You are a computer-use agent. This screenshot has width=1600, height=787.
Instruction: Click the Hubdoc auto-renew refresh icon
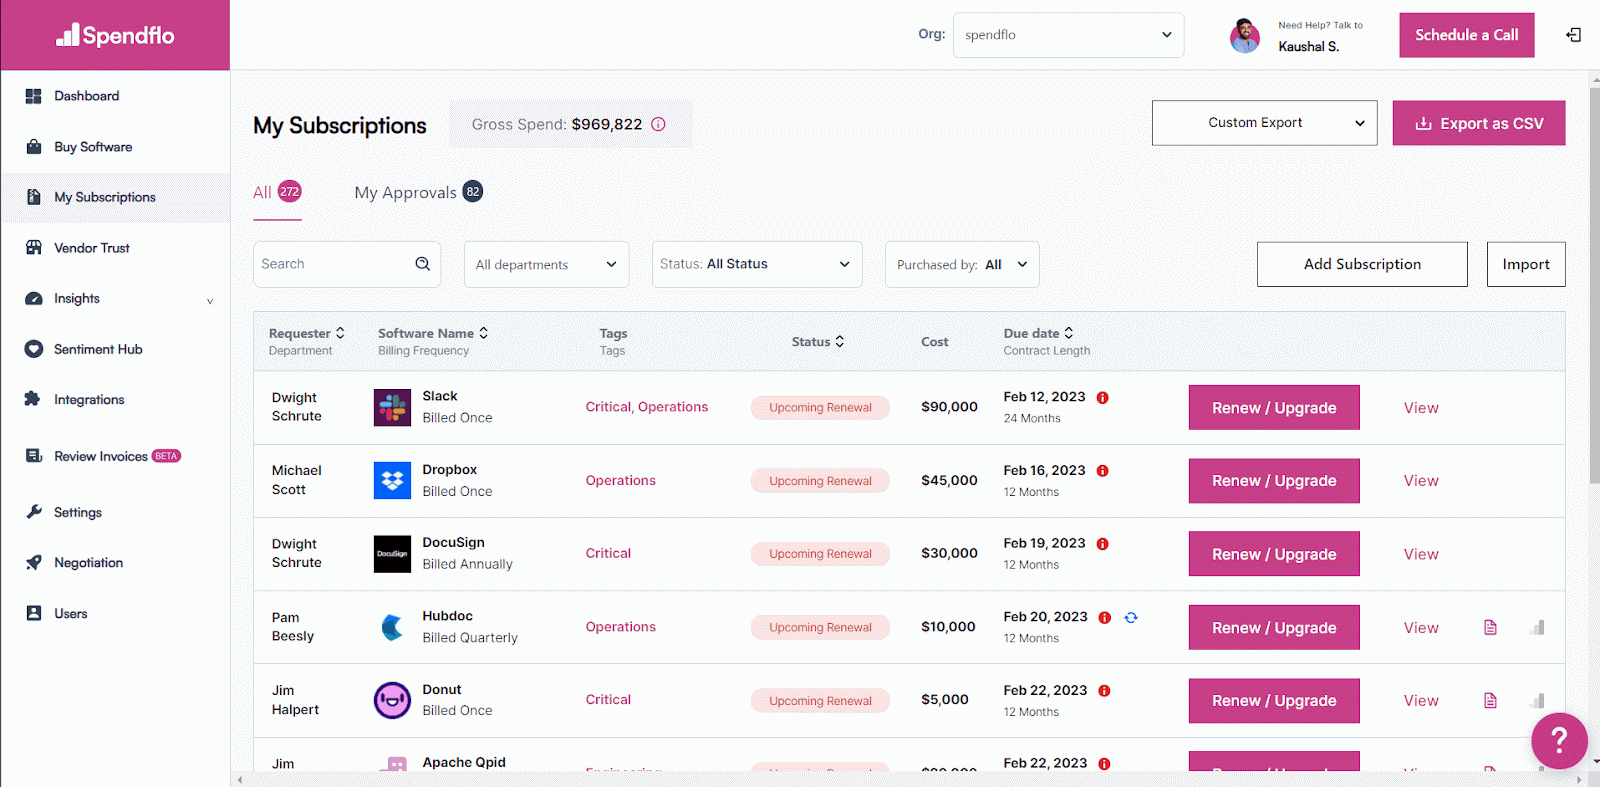(x=1131, y=618)
